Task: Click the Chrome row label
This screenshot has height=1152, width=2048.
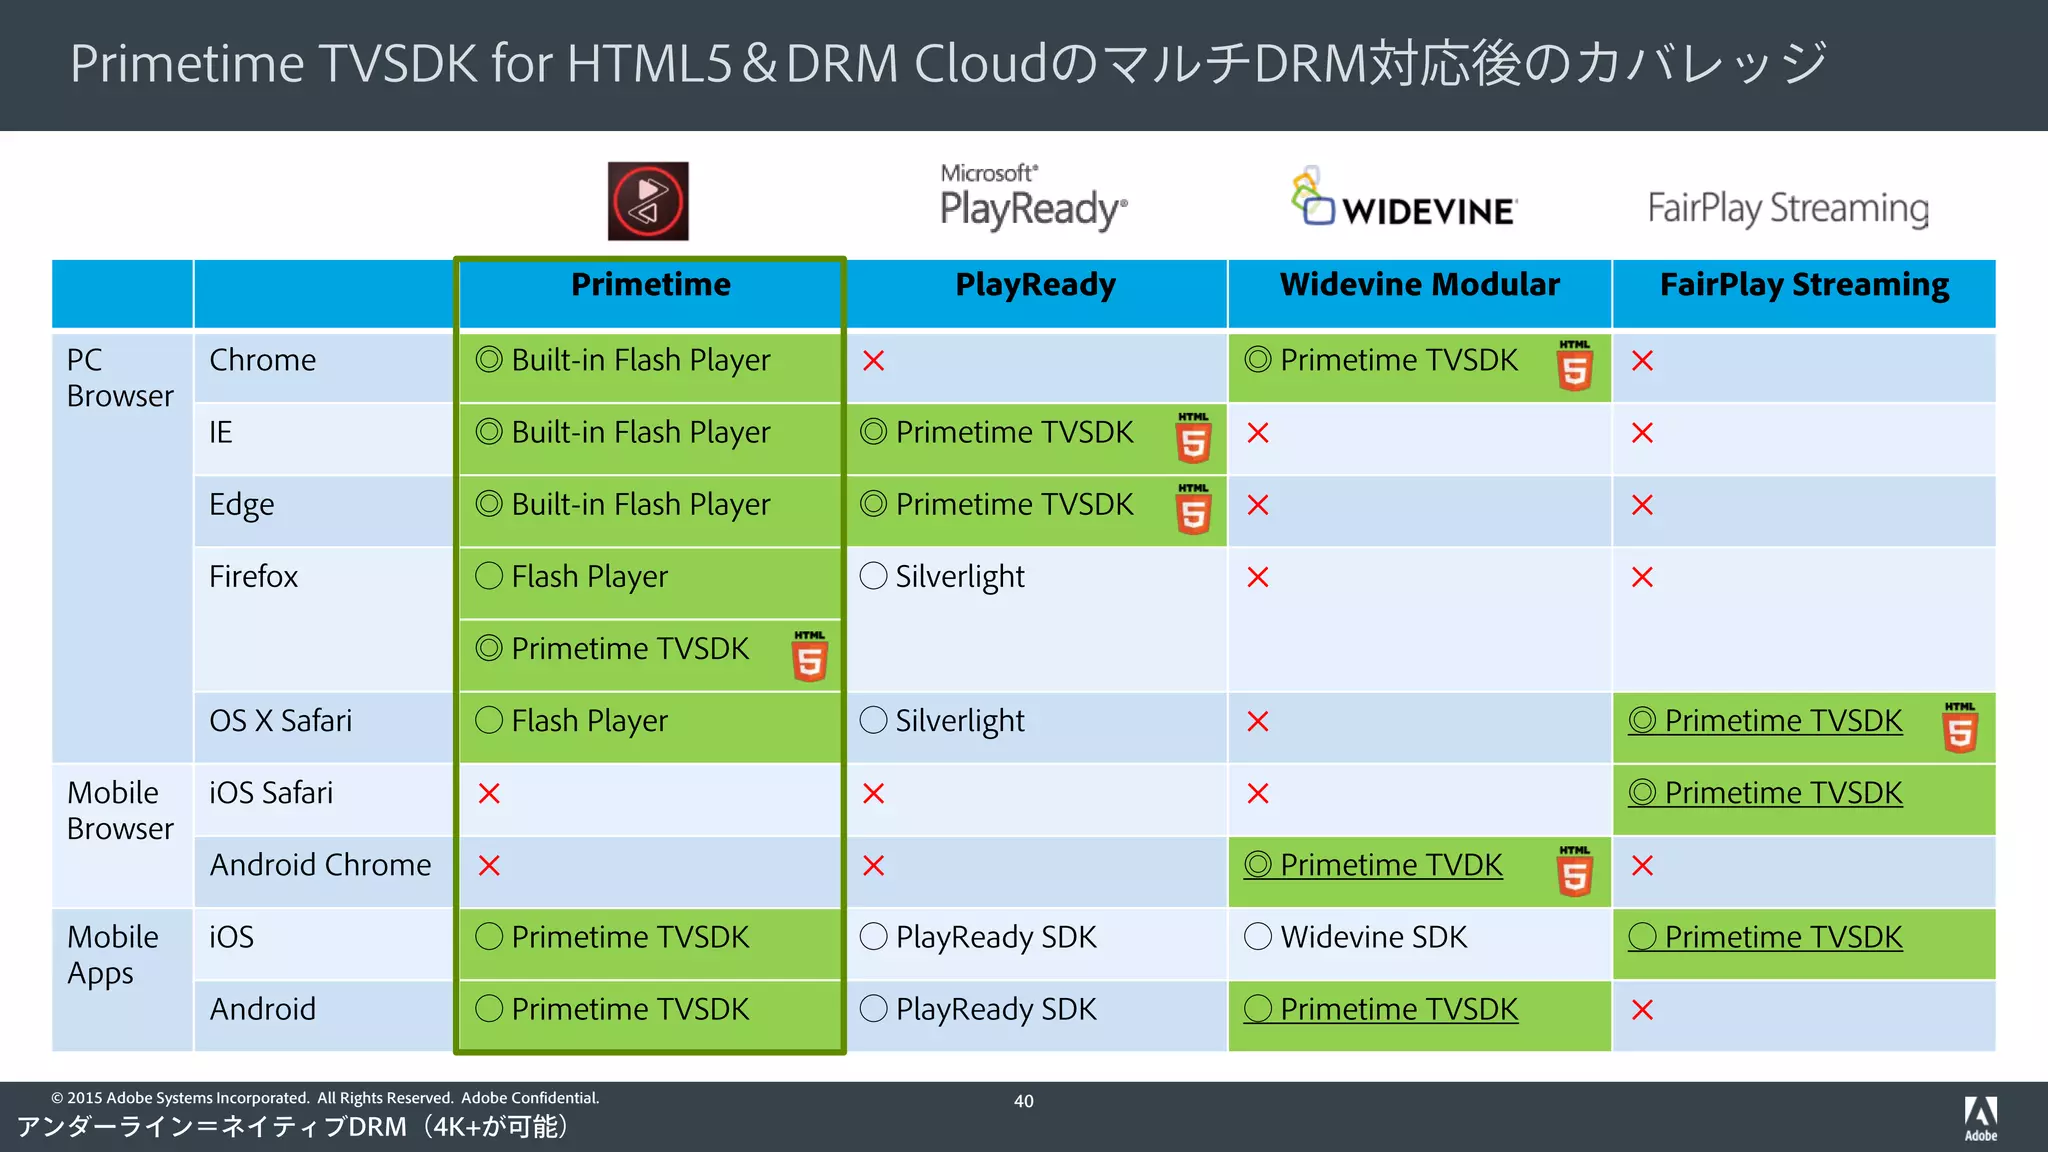Action: click(262, 360)
